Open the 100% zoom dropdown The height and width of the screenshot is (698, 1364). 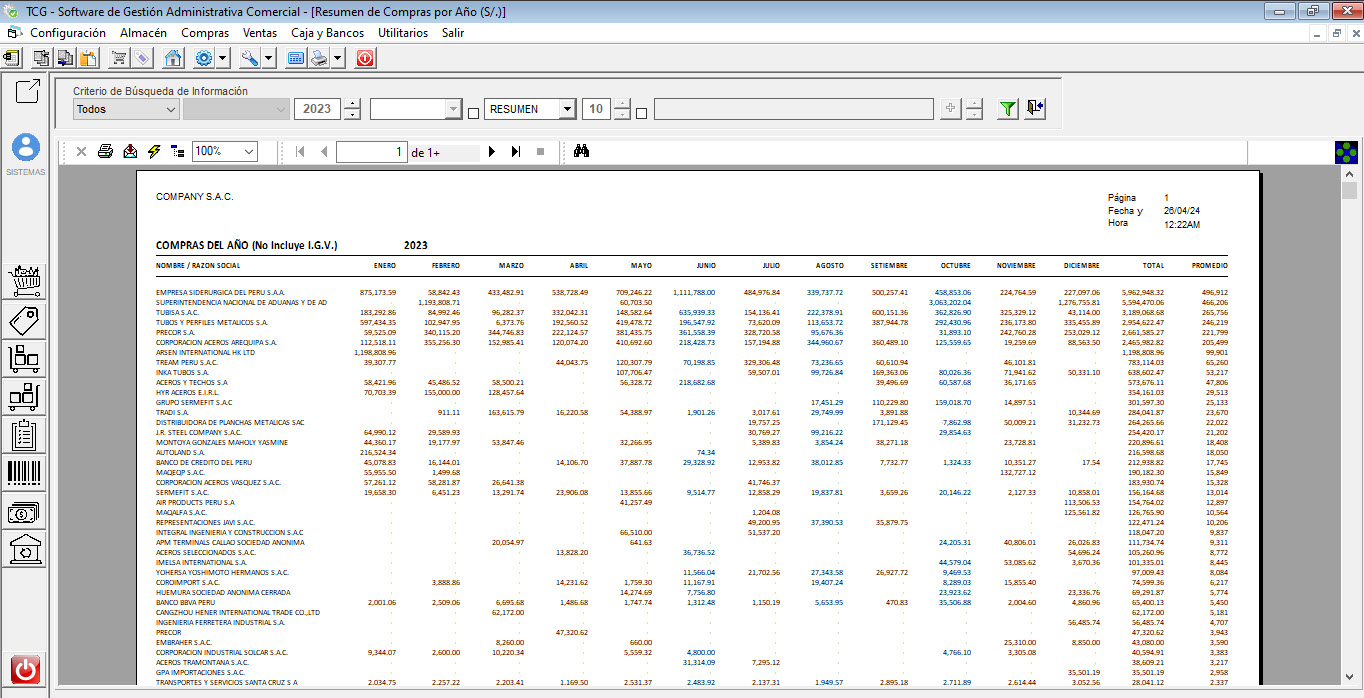(249, 152)
